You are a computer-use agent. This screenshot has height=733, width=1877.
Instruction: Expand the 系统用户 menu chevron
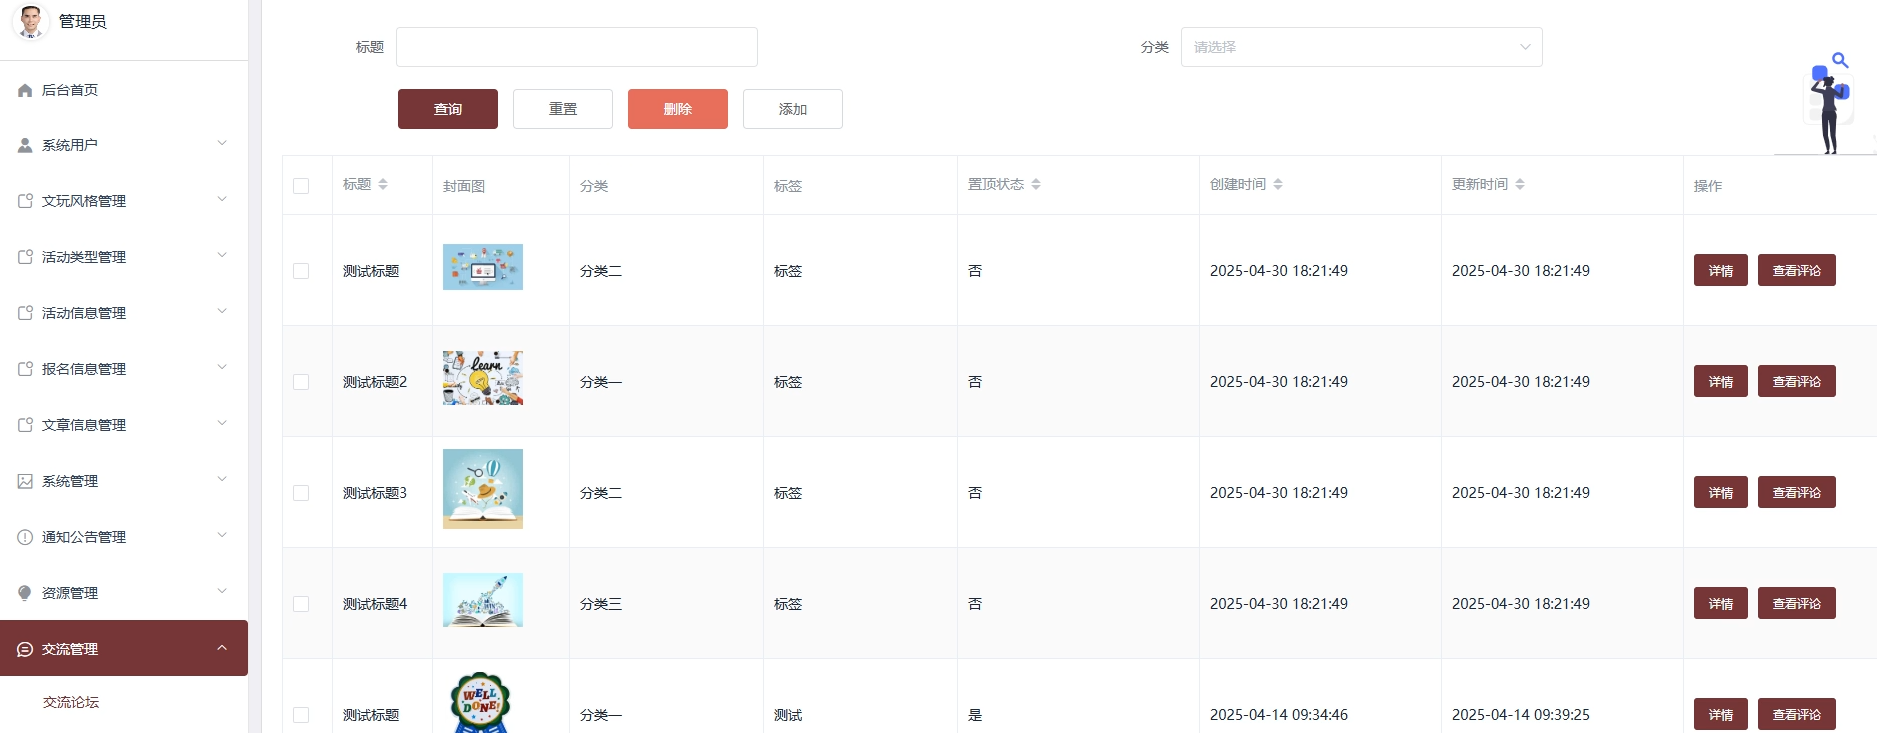222,143
